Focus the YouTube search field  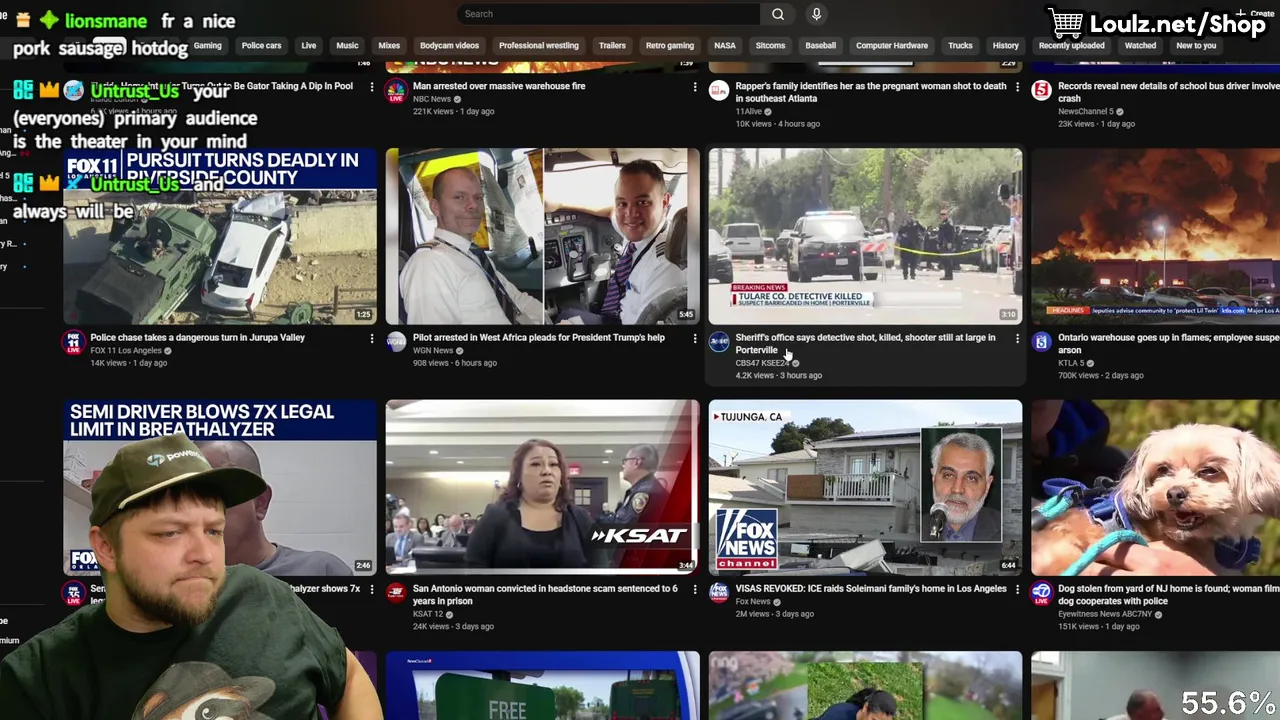click(x=610, y=14)
